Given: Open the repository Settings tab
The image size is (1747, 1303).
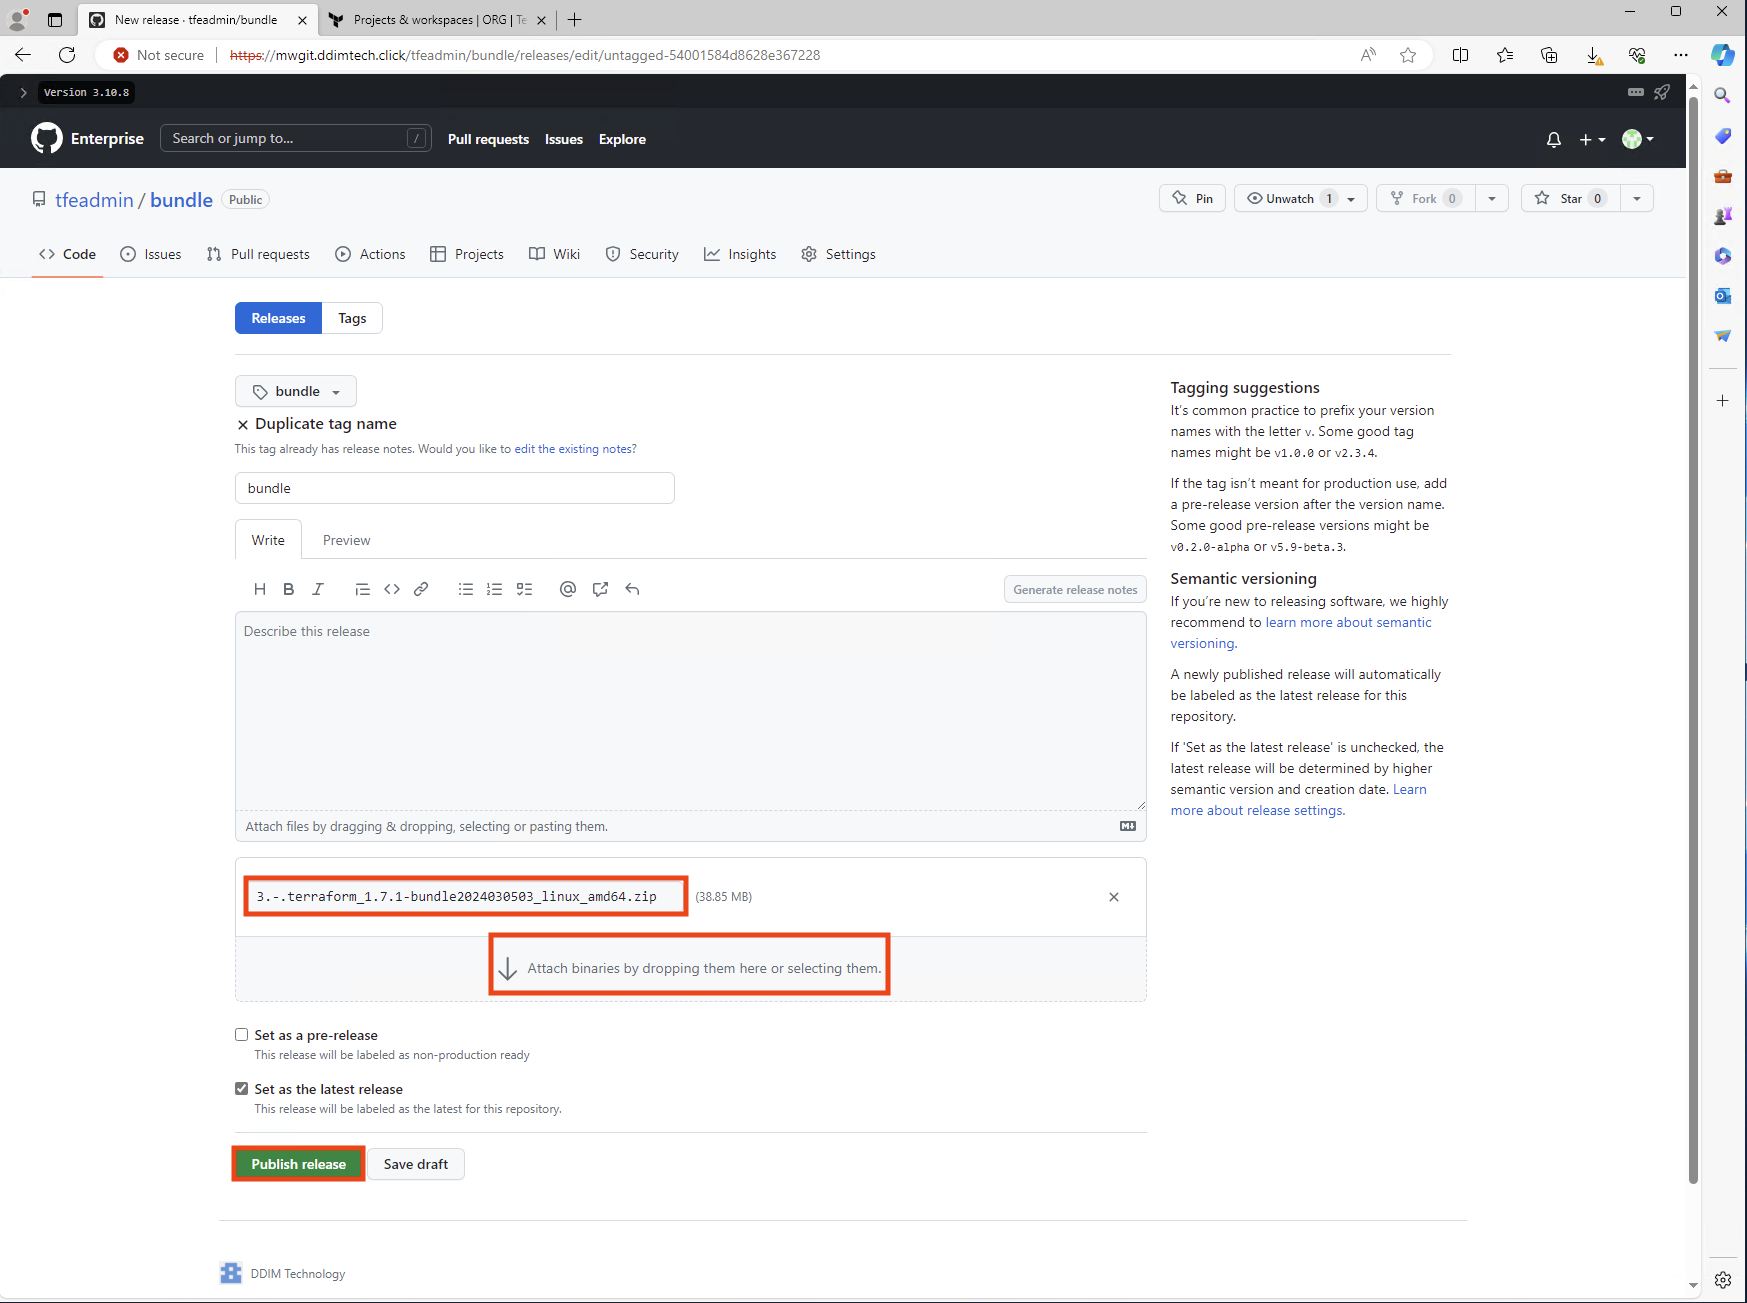Looking at the screenshot, I should (x=839, y=254).
